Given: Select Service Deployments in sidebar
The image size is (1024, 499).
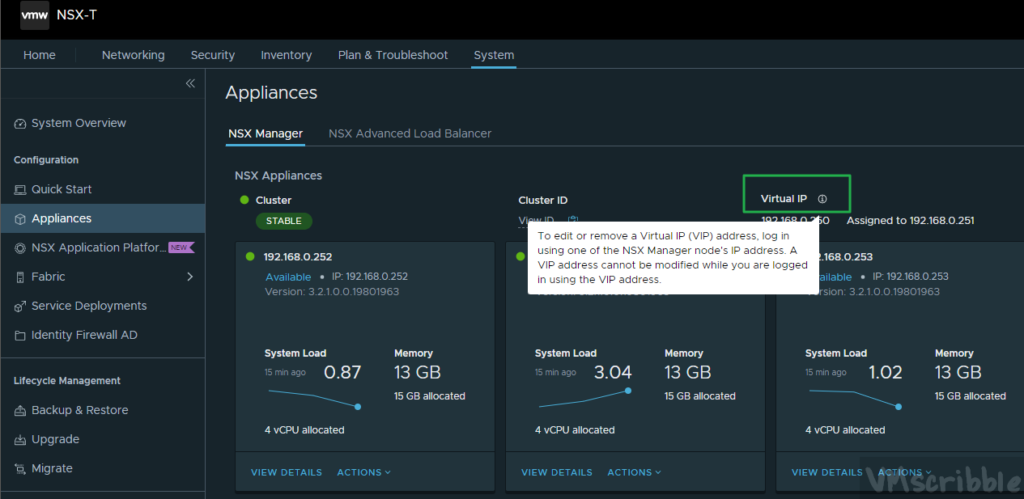Looking at the screenshot, I should tap(88, 306).
